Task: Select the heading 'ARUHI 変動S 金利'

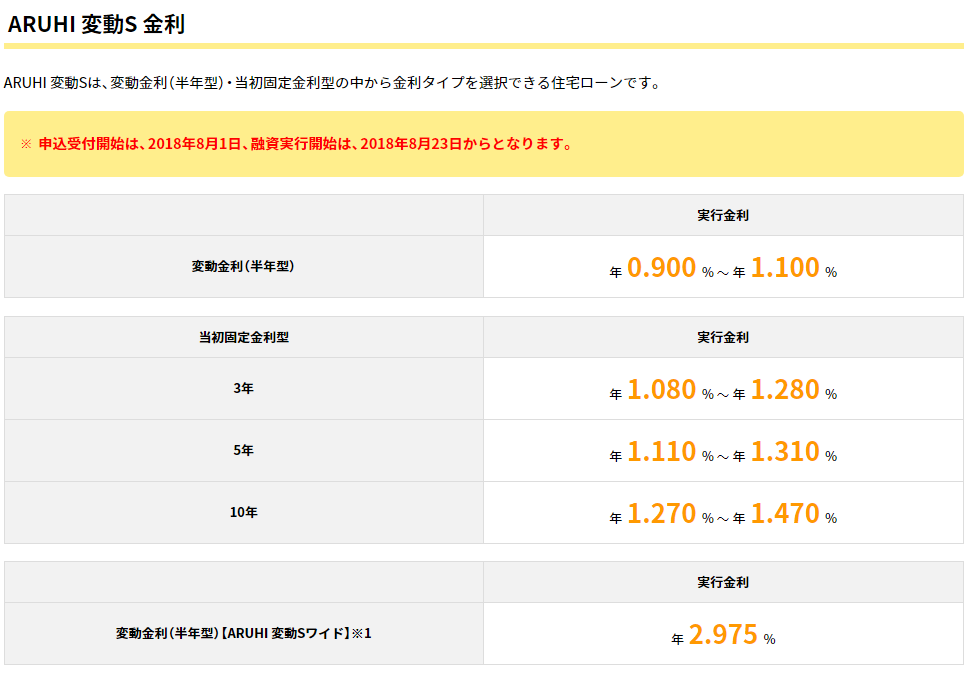Action: [x=96, y=24]
